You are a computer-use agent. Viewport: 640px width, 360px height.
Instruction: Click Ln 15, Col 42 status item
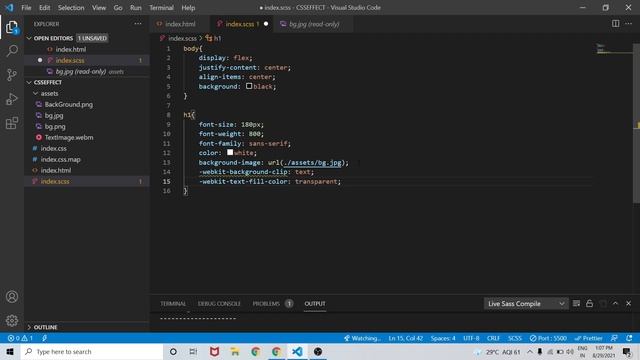[x=405, y=338]
